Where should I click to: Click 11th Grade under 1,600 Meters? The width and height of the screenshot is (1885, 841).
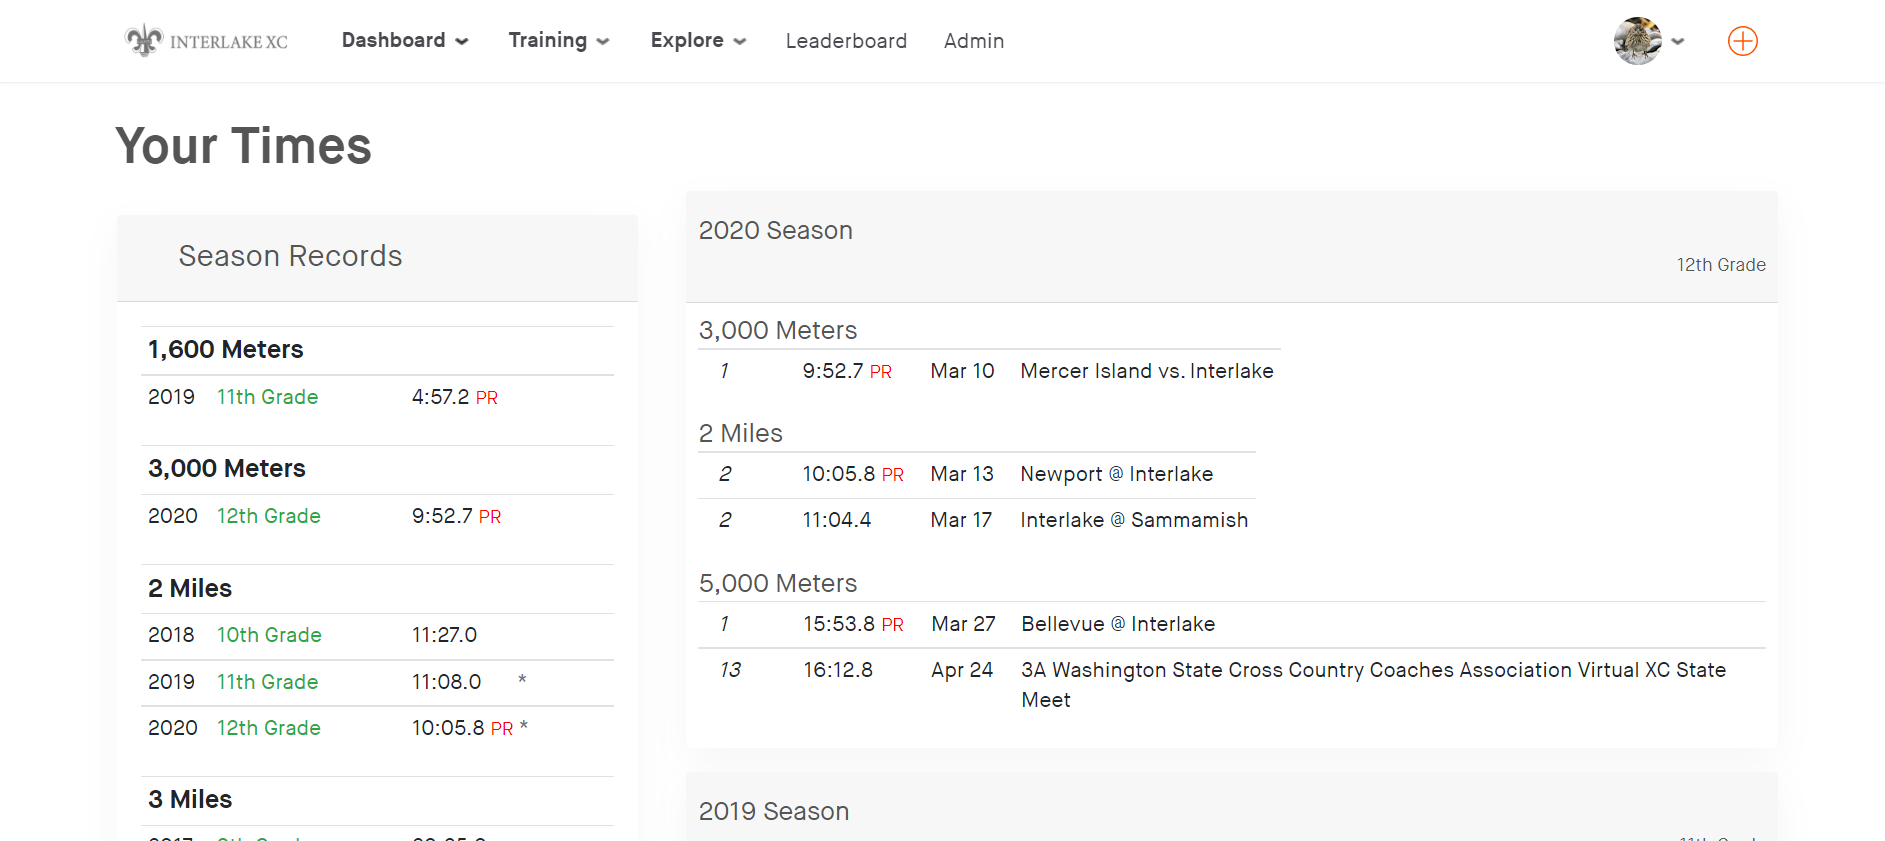268,397
